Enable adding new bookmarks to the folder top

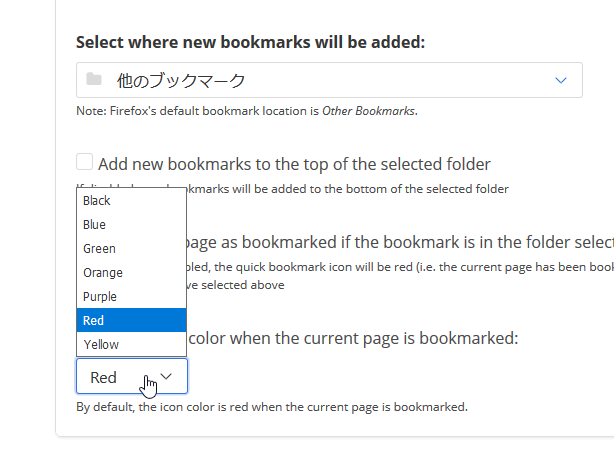(85, 162)
